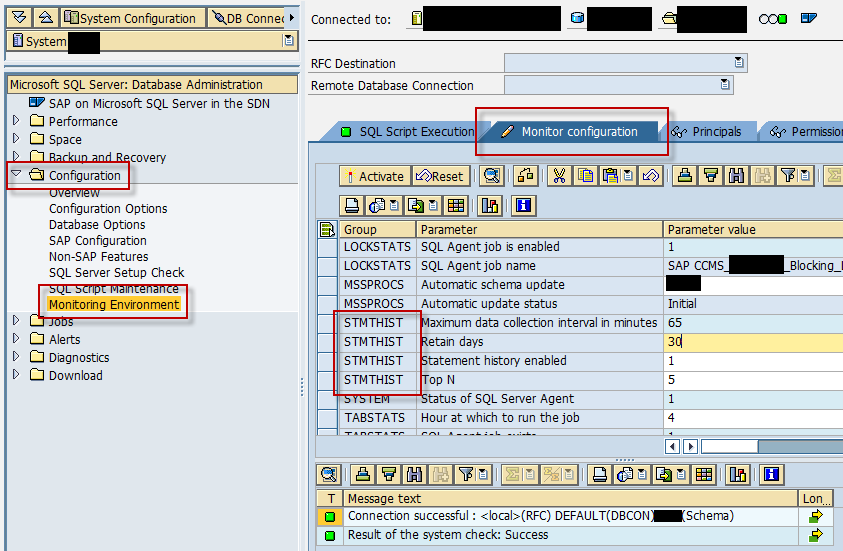The height and width of the screenshot is (551, 843).
Task: Click the Activate button in the parameter toolbar
Action: [375, 176]
